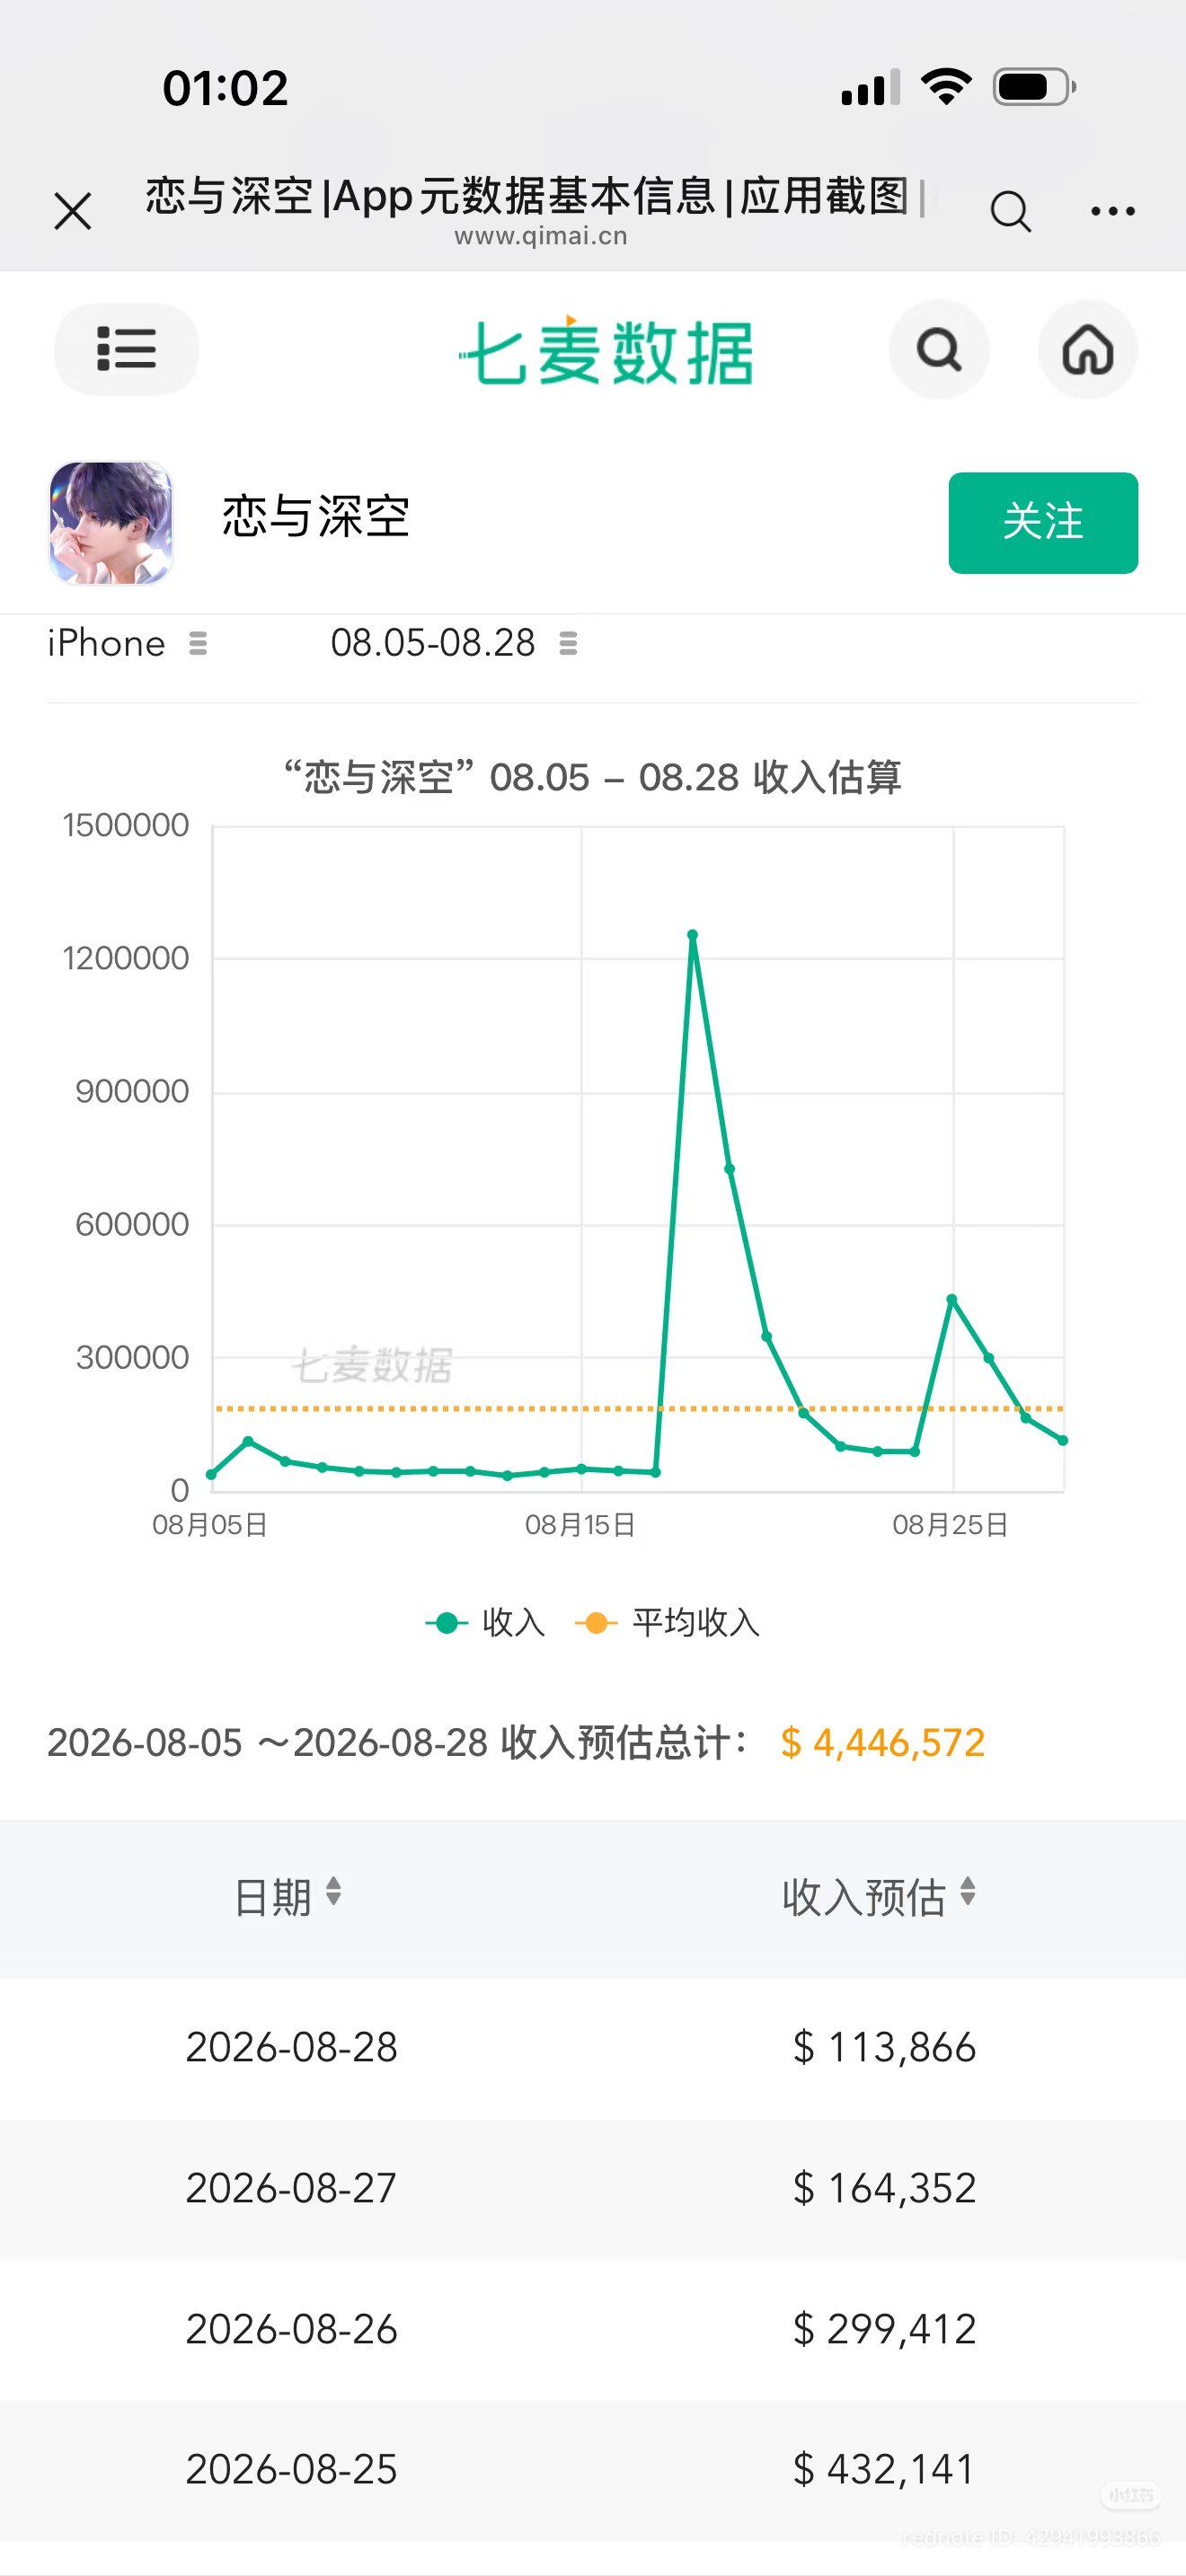Viewport: 1186px width, 2576px height.
Task: Tap the total revenue $ 4,446,572
Action: point(883,1743)
